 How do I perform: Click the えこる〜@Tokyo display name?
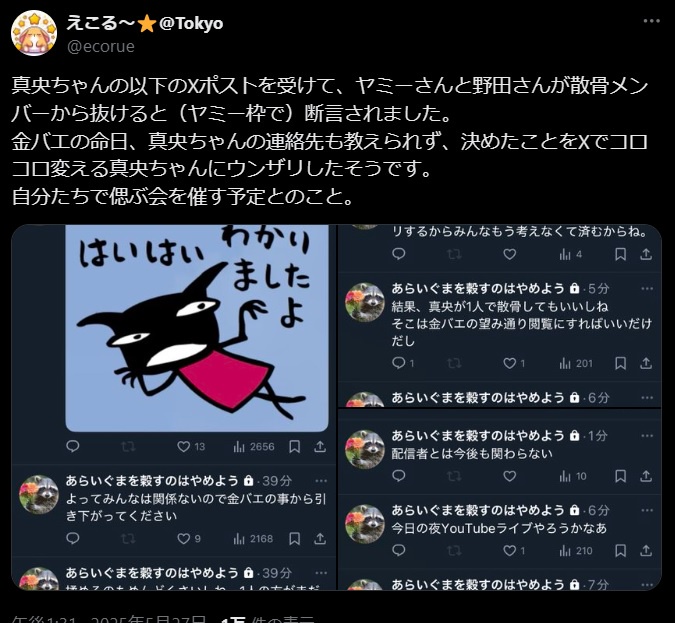pos(145,23)
